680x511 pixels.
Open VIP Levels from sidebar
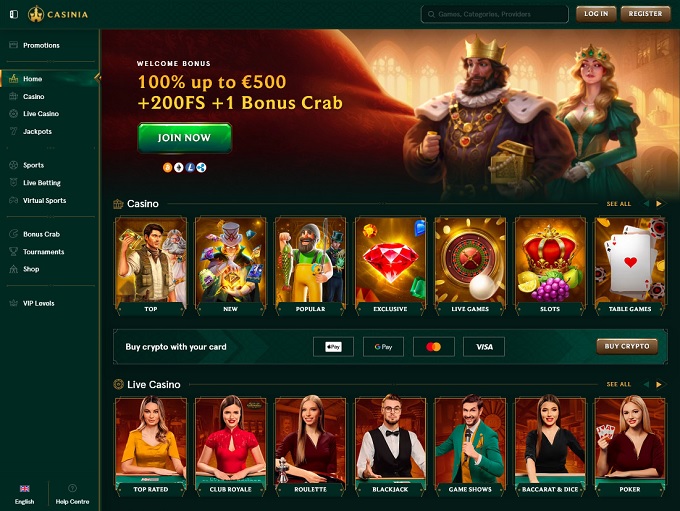(39, 303)
